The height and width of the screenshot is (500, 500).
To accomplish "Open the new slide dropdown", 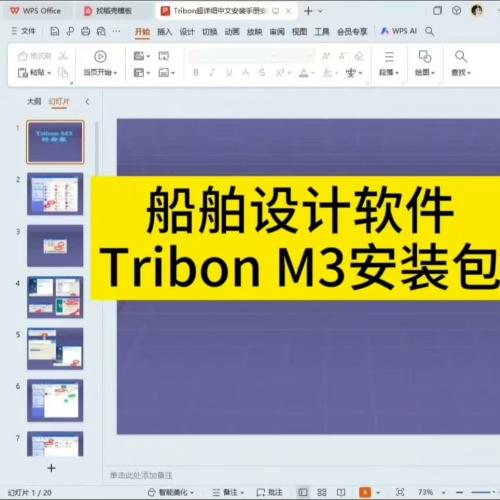I will [x=142, y=56].
